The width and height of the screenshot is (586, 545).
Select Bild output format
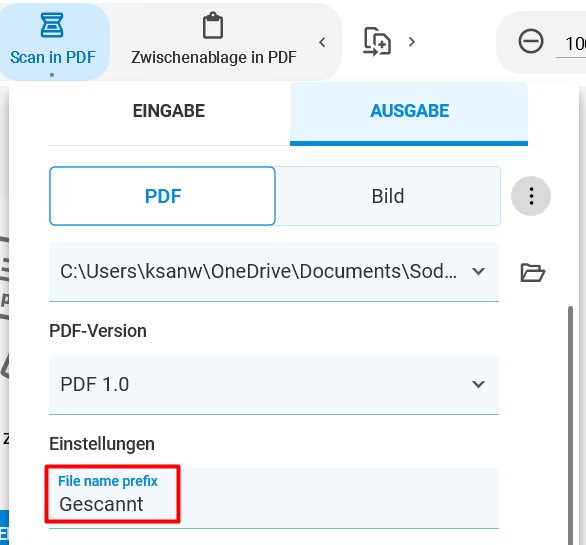(388, 196)
